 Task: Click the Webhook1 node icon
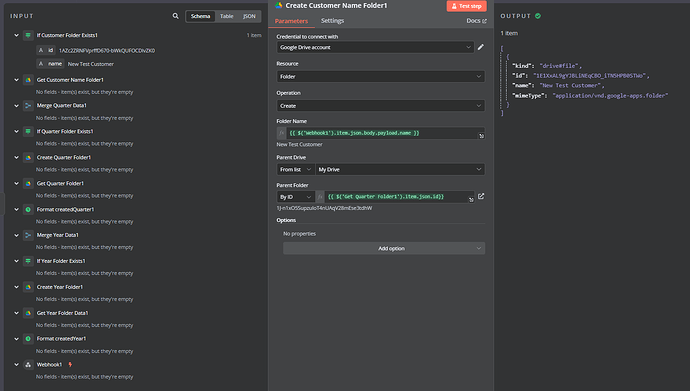coord(28,365)
